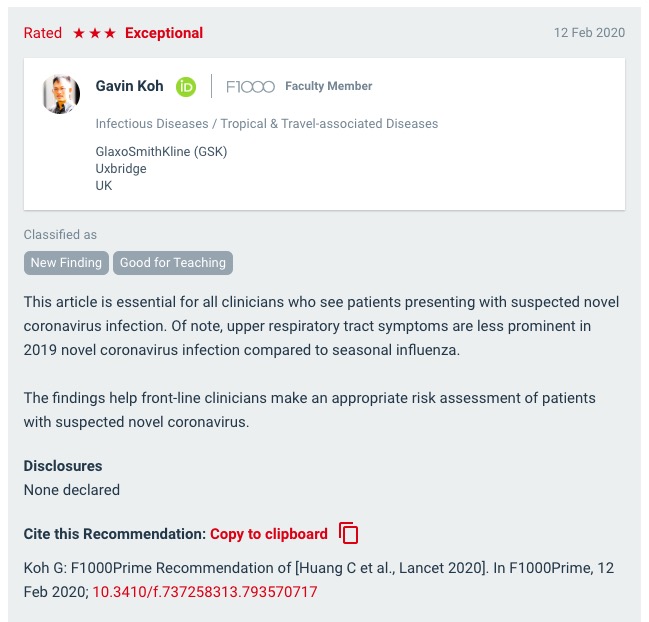
Task: Click the Disclosures heading
Action: coord(63,466)
